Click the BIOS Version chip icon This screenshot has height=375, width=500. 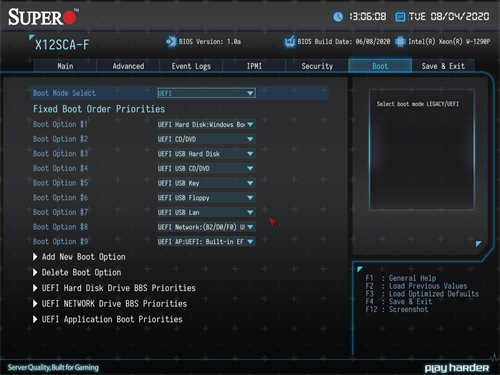point(171,42)
